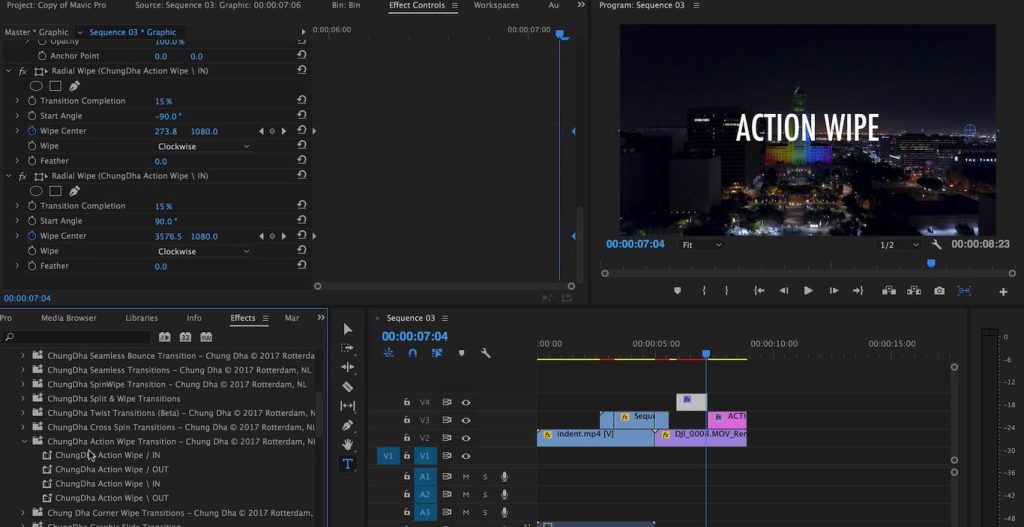This screenshot has height=527, width=1024.
Task: Open the Bin: Bin tab
Action: coord(345,5)
